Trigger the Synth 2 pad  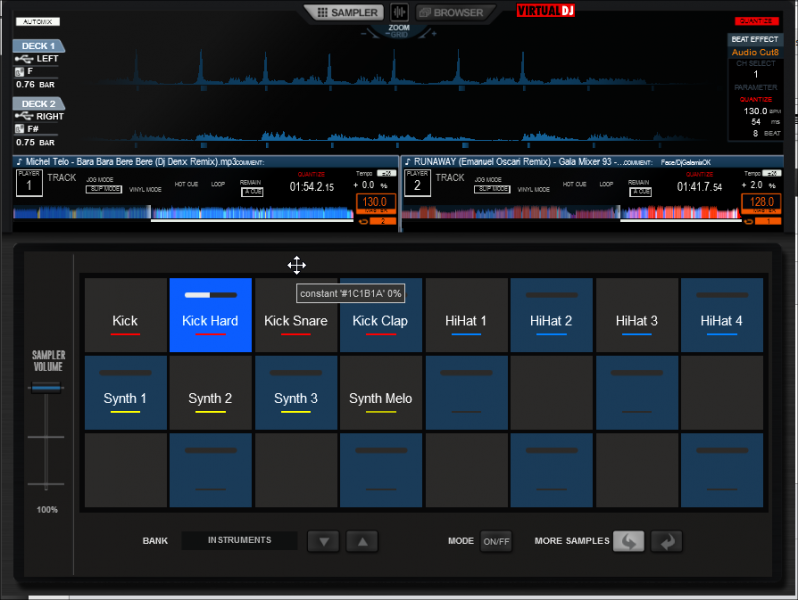pos(211,393)
